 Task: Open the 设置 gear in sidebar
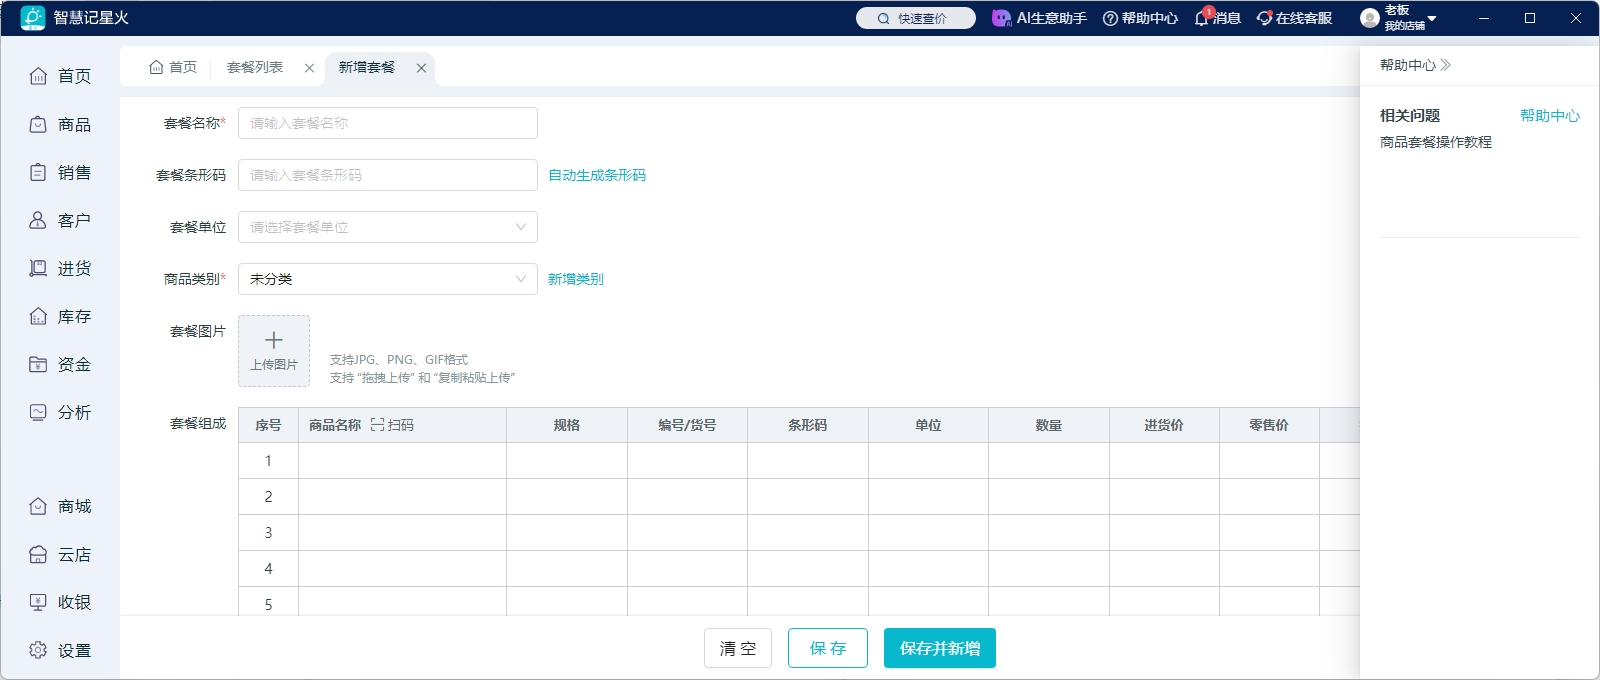coord(38,650)
